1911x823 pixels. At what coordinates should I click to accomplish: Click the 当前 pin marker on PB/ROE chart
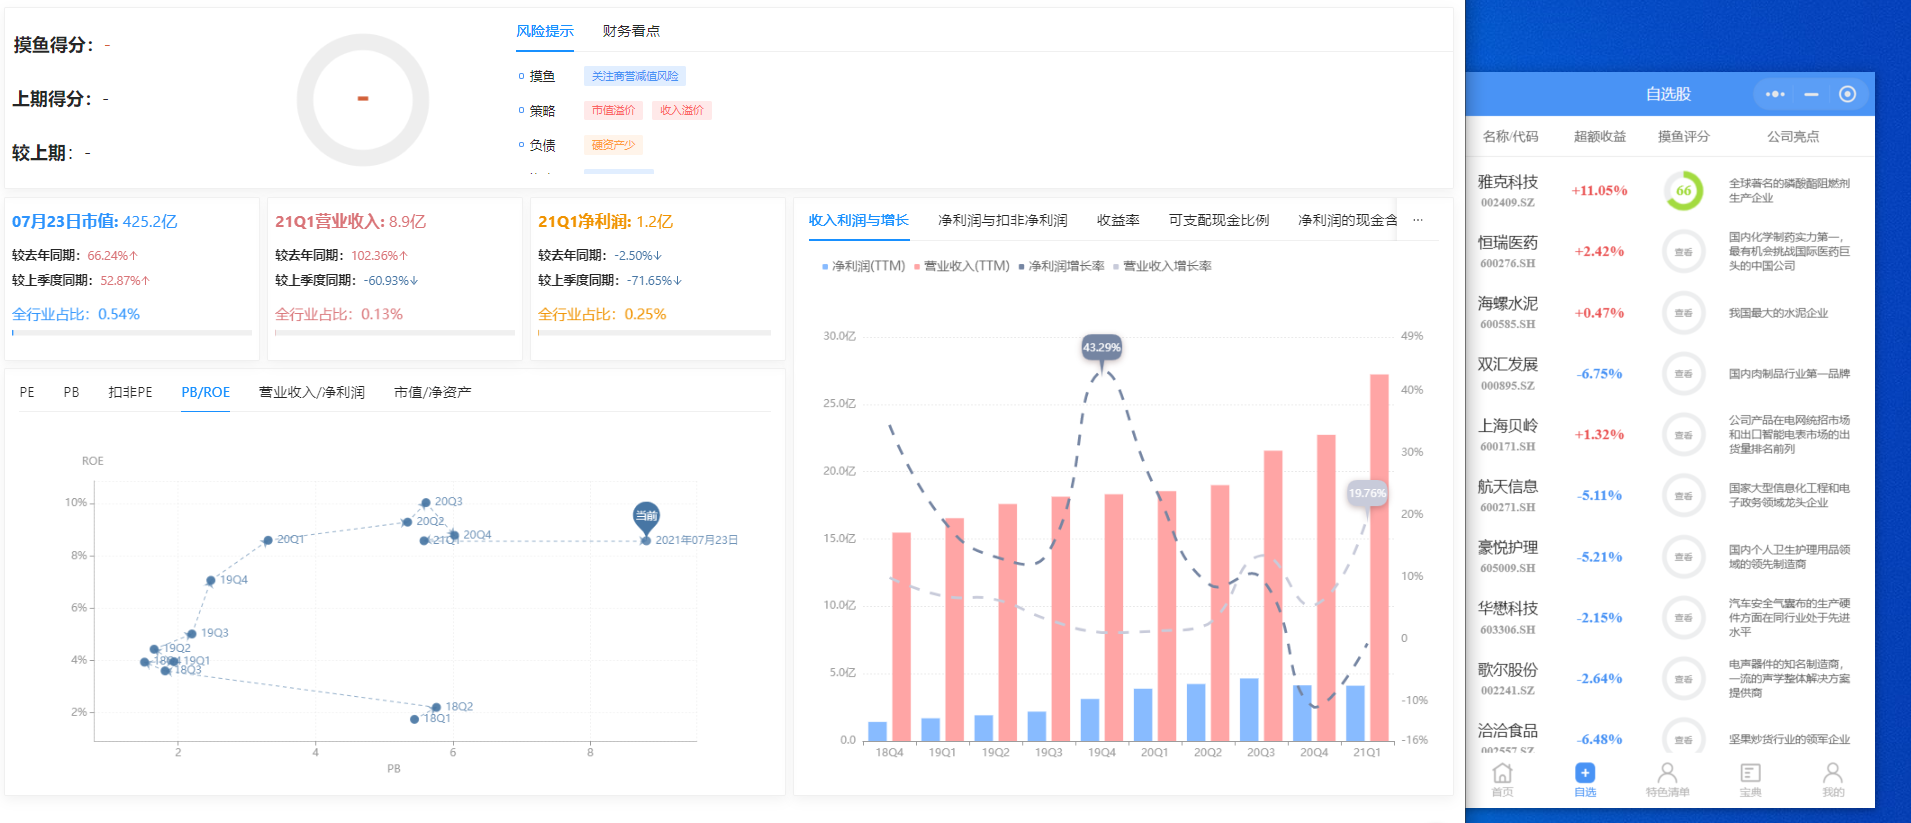pos(646,517)
